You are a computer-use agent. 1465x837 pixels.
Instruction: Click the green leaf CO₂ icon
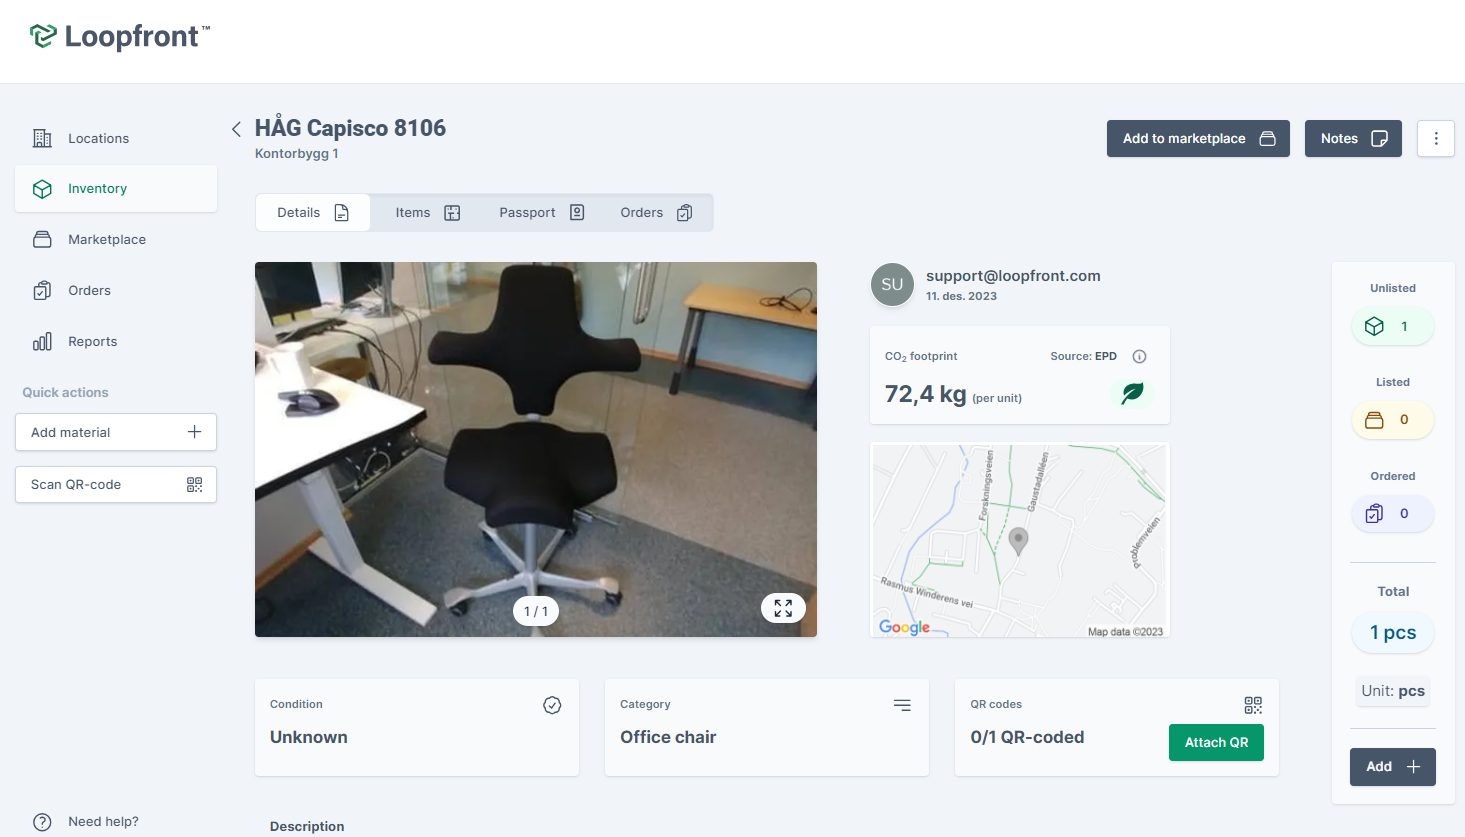coord(1132,394)
